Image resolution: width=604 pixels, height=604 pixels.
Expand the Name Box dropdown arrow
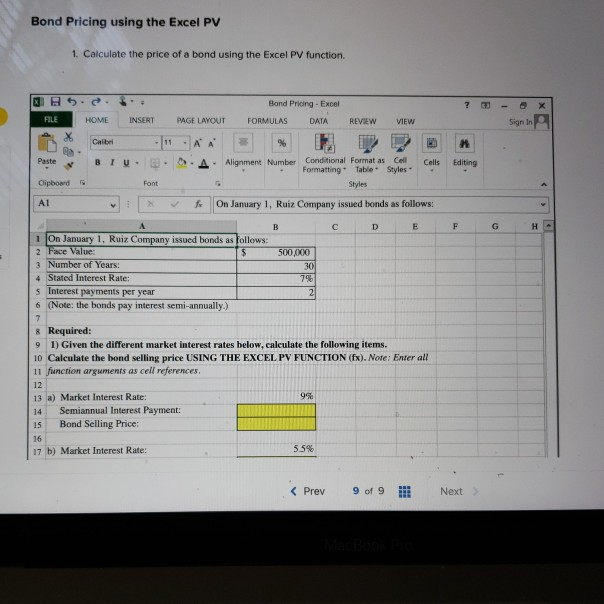[x=113, y=205]
